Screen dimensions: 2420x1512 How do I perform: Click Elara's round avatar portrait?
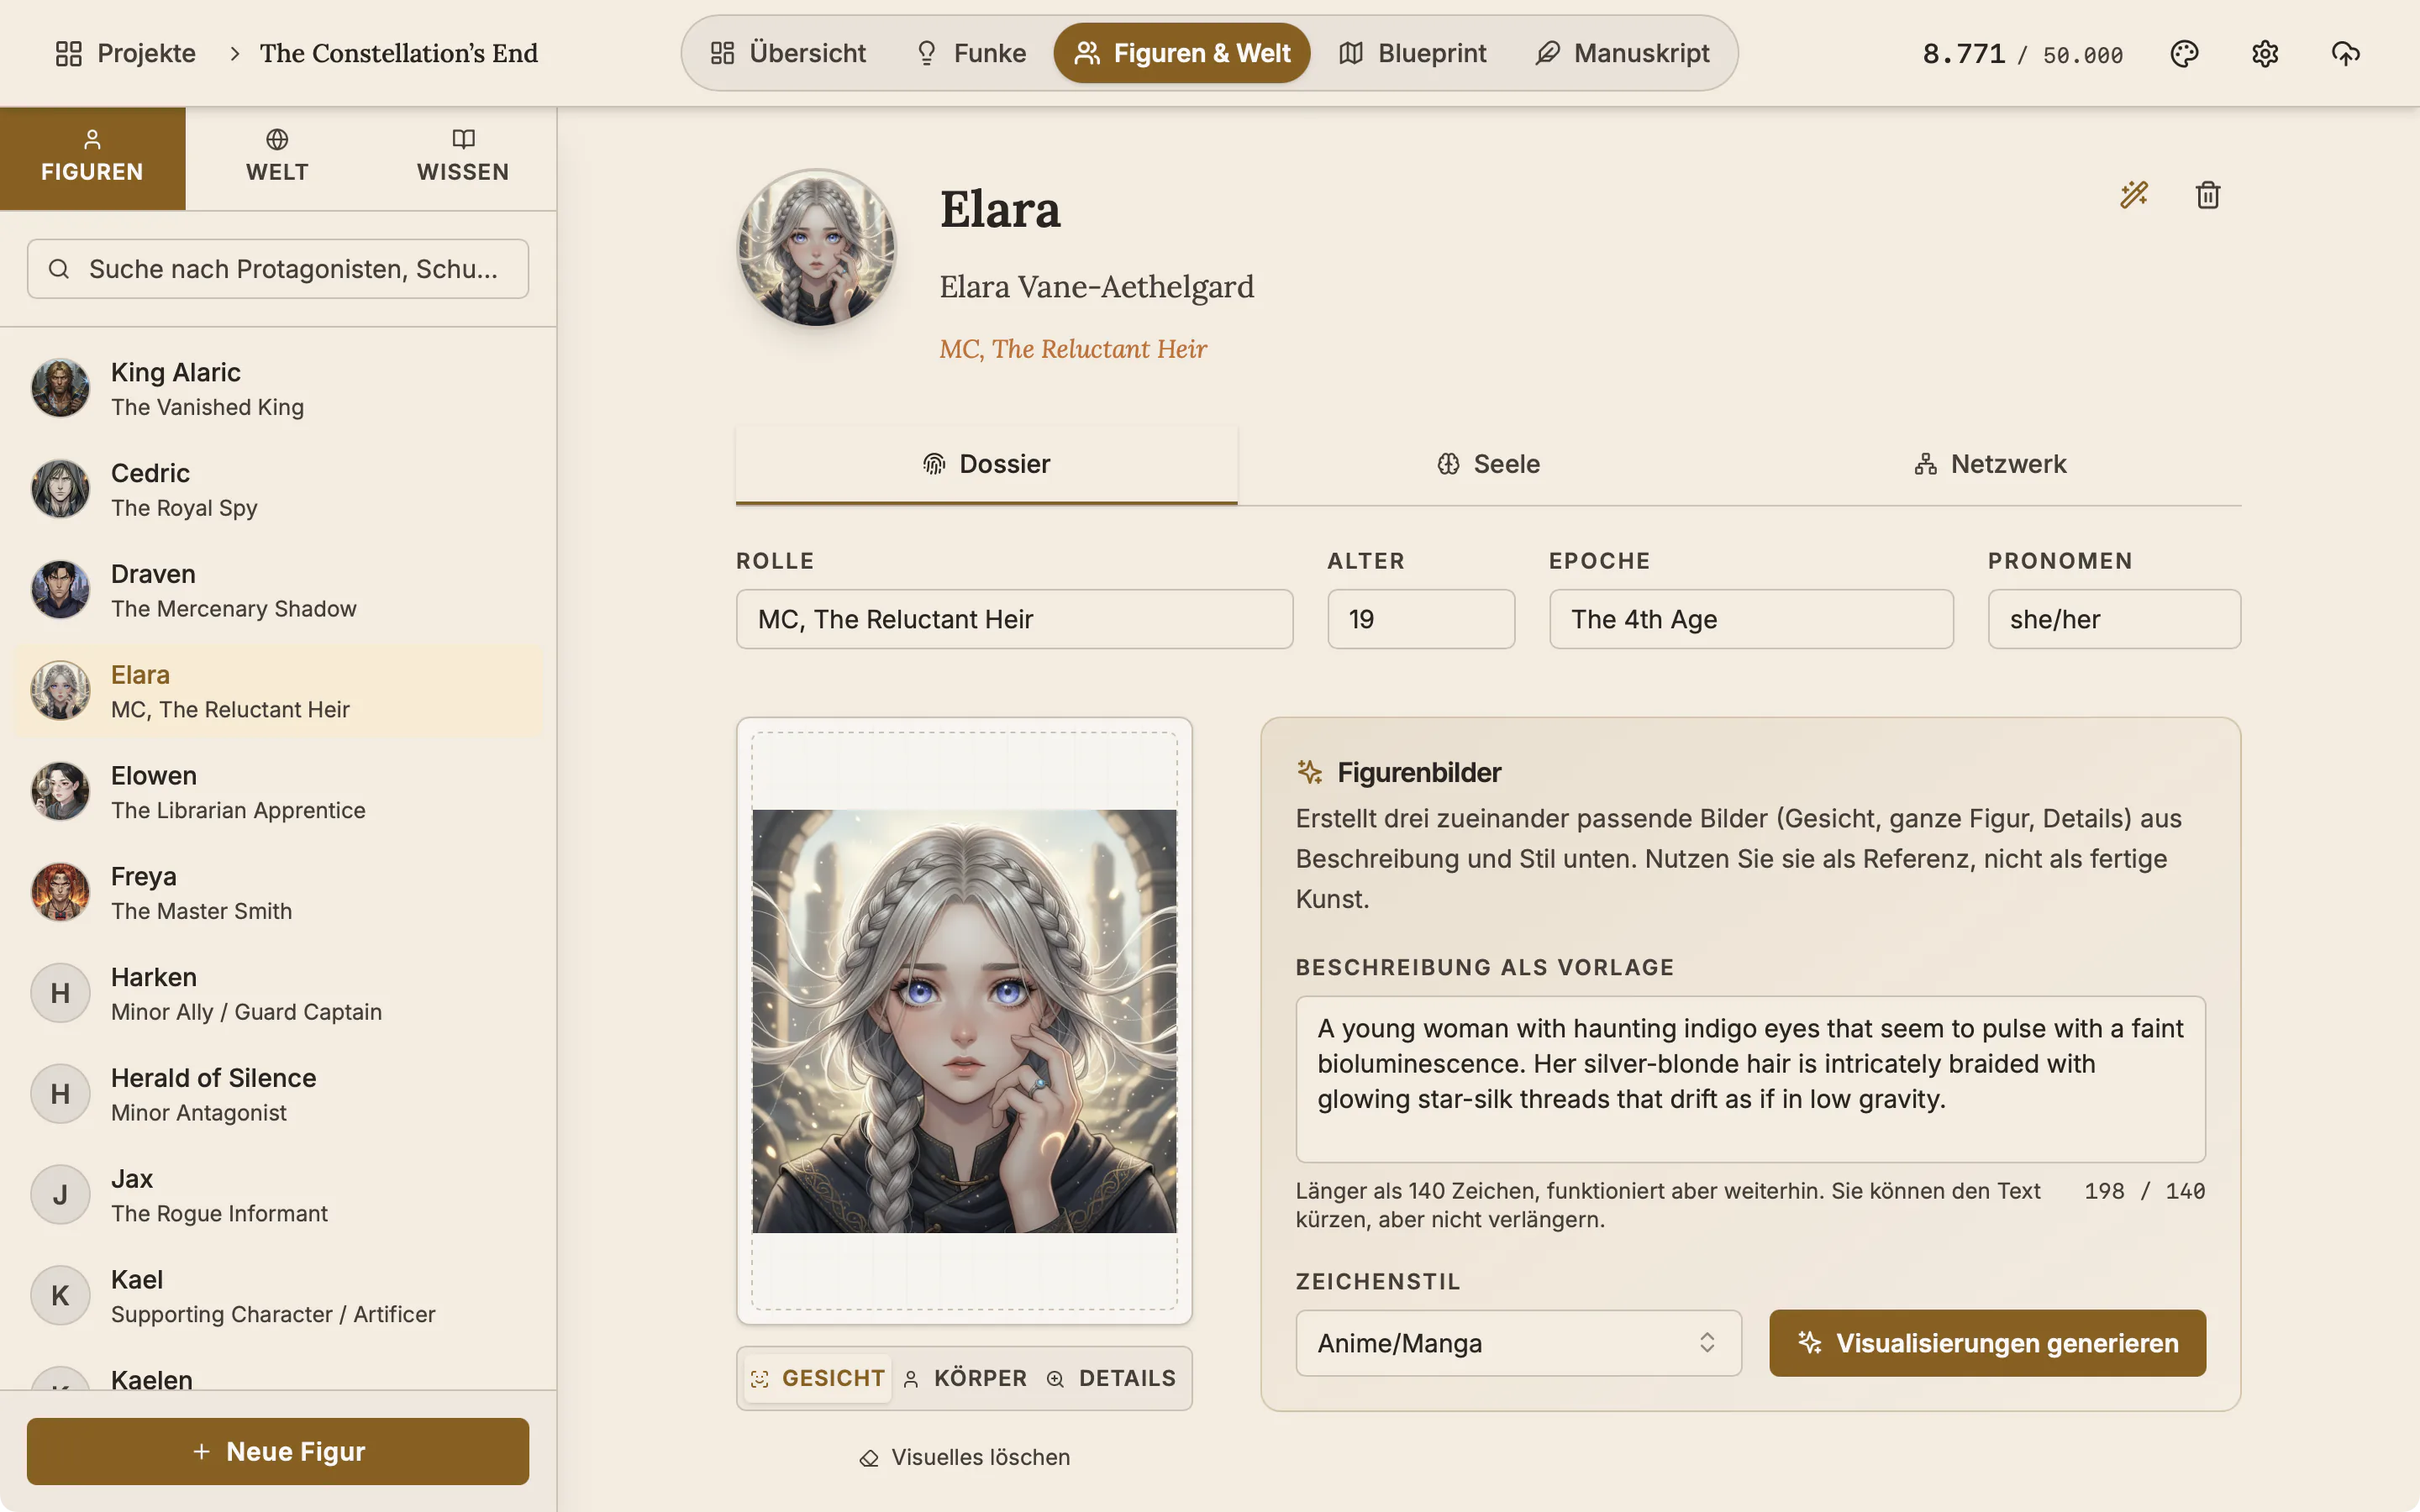point(816,248)
